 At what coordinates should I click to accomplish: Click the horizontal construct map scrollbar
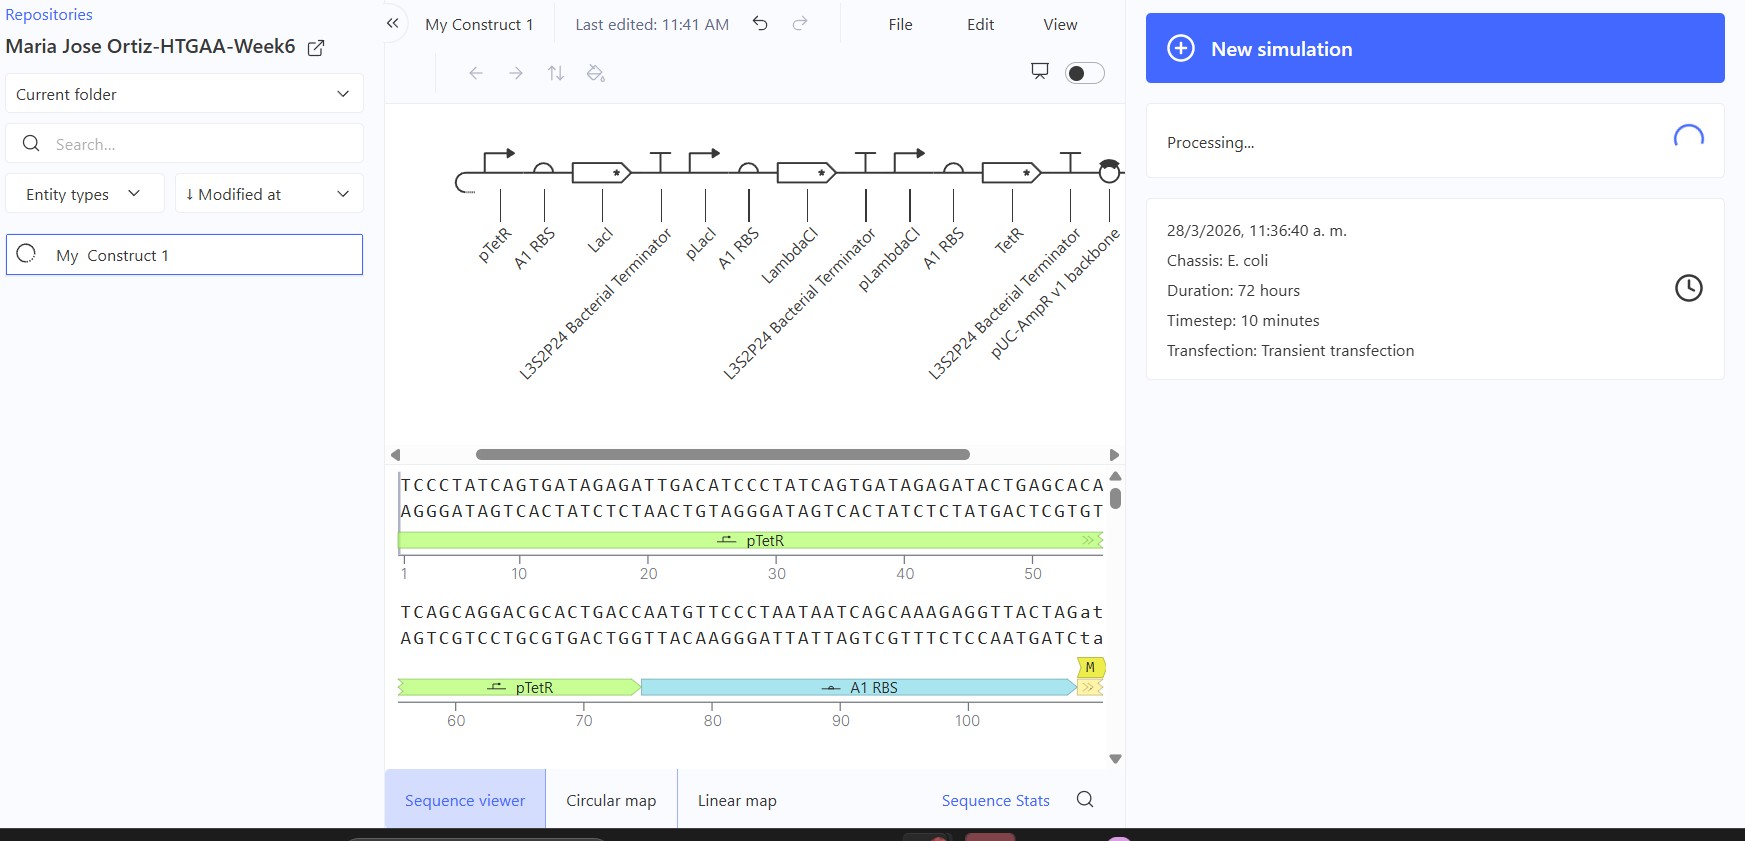coord(723,454)
